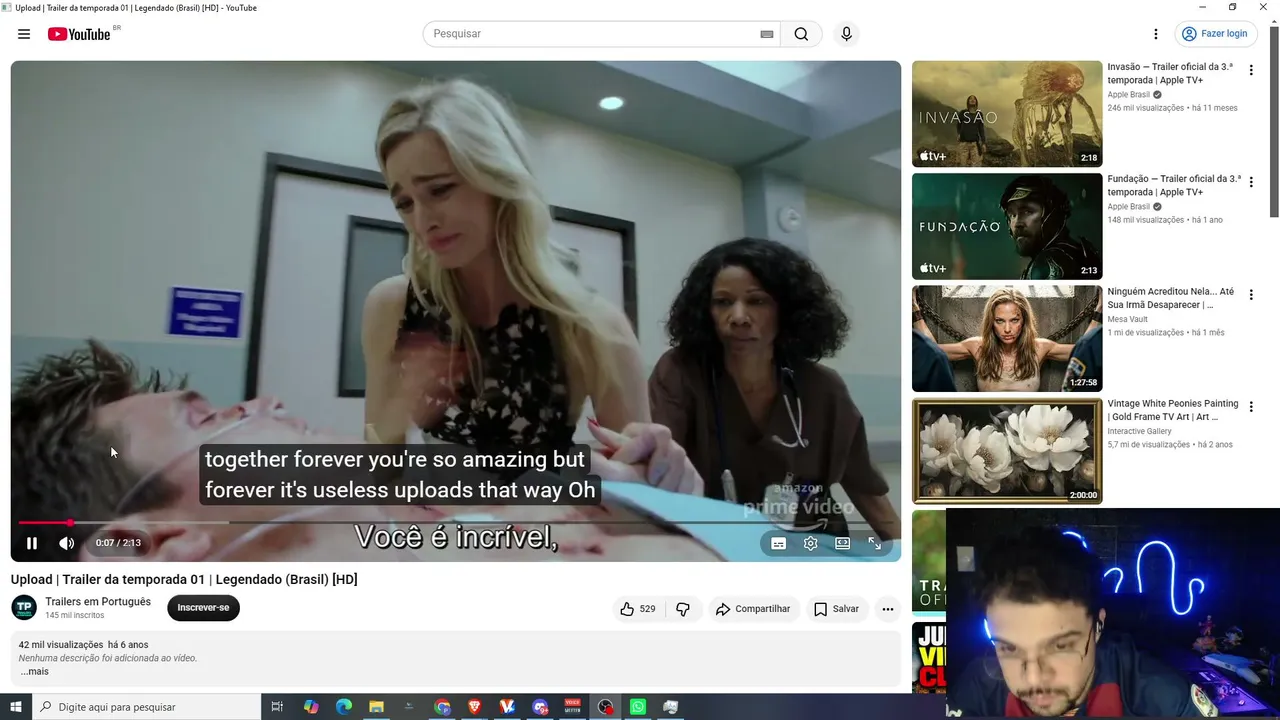
Task: Open Brave browser from the taskbar
Action: [x=475, y=707]
